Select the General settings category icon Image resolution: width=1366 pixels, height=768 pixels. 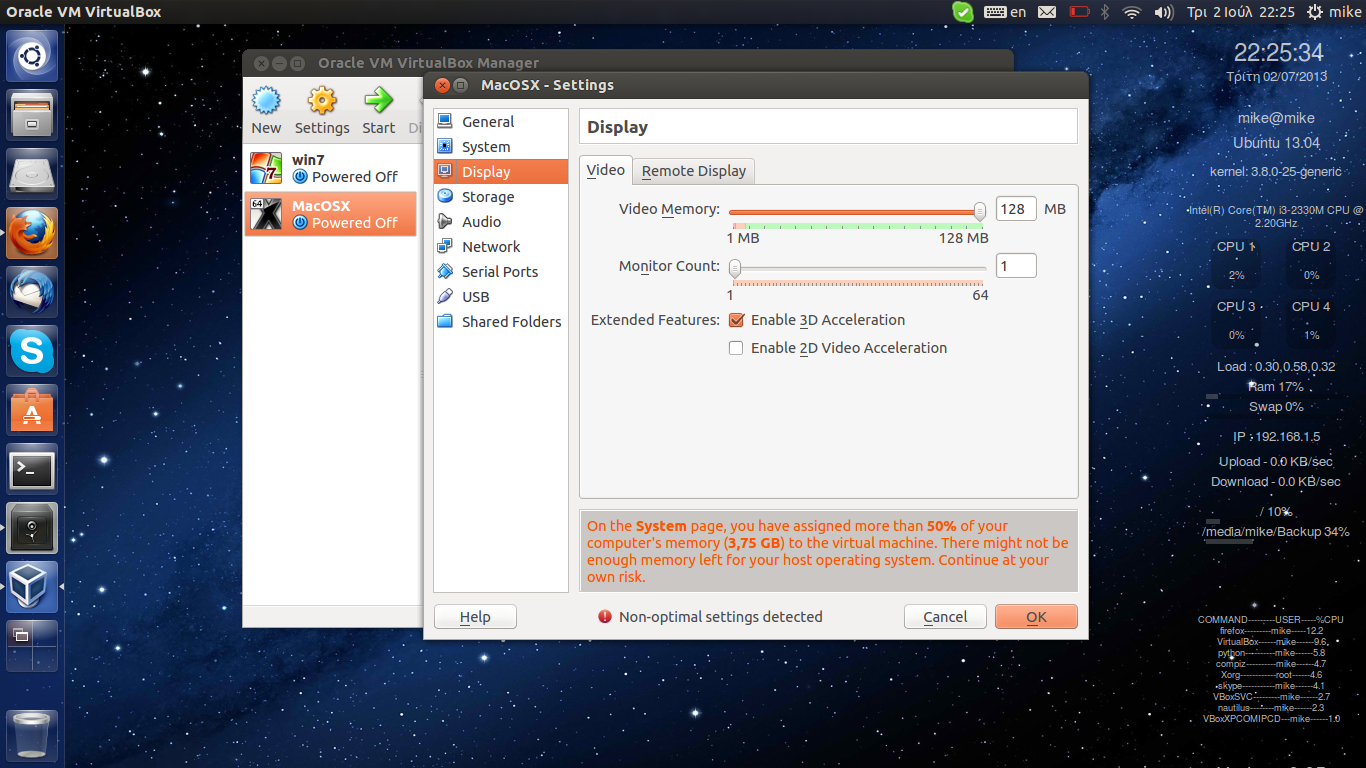coord(445,122)
